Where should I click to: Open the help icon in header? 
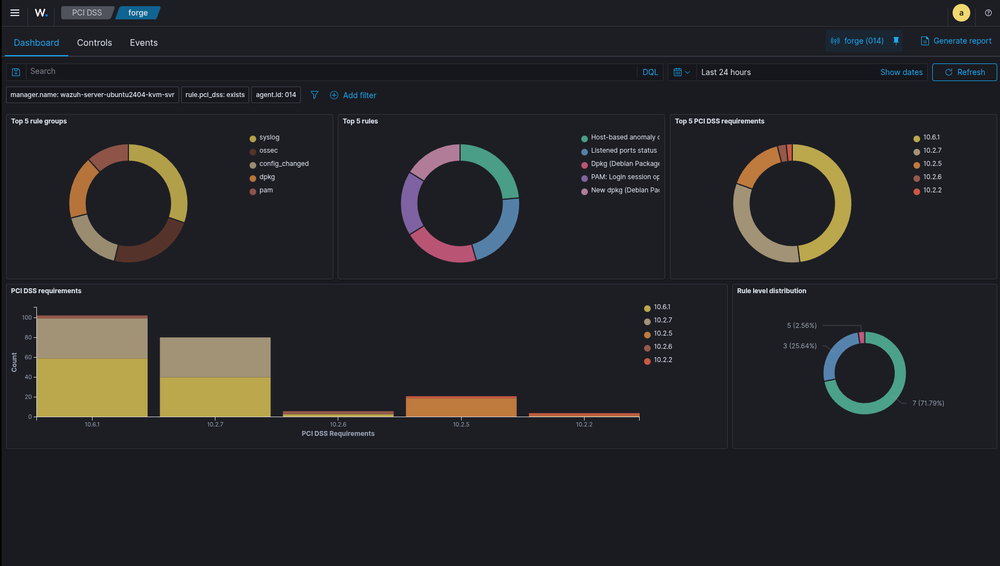(x=988, y=13)
